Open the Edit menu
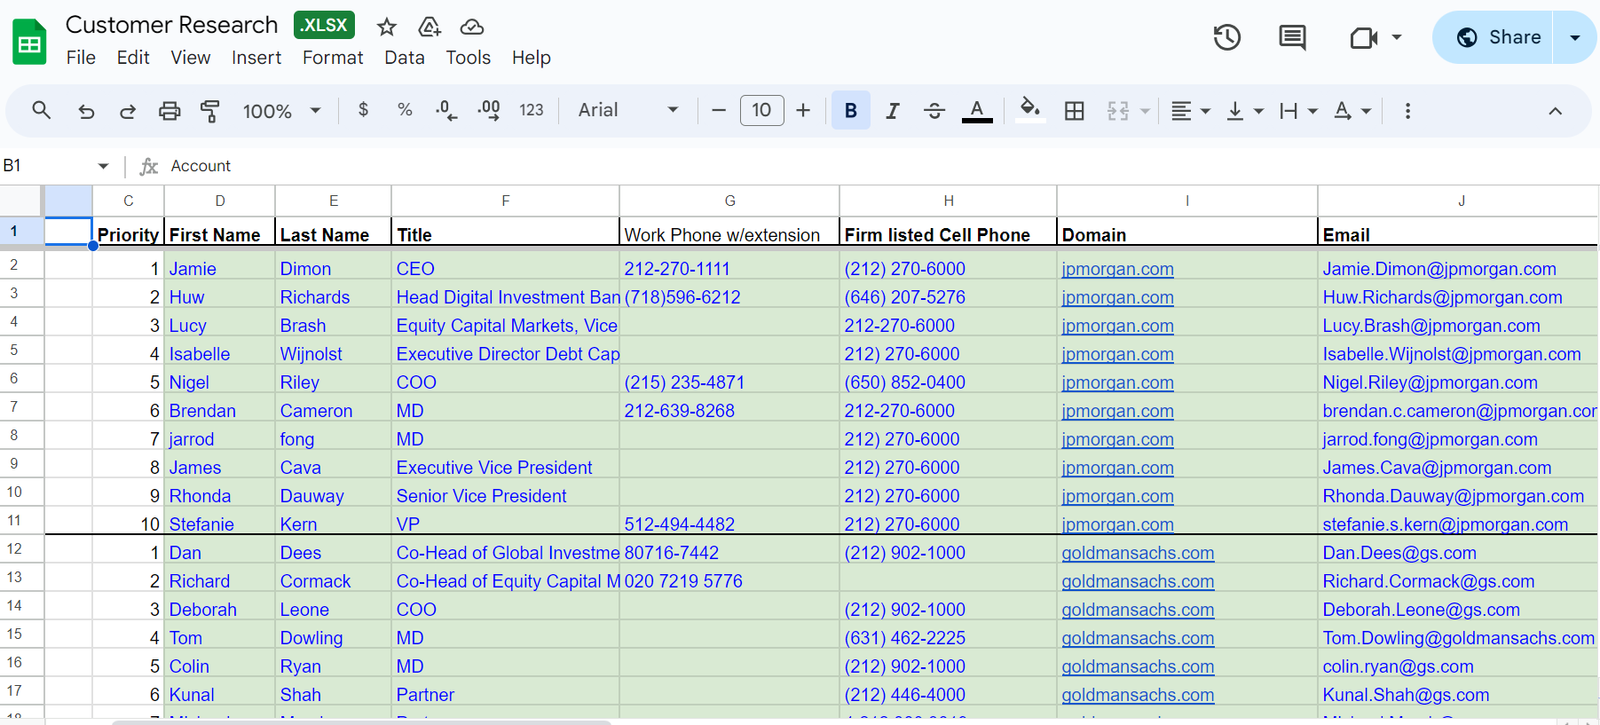 (133, 58)
